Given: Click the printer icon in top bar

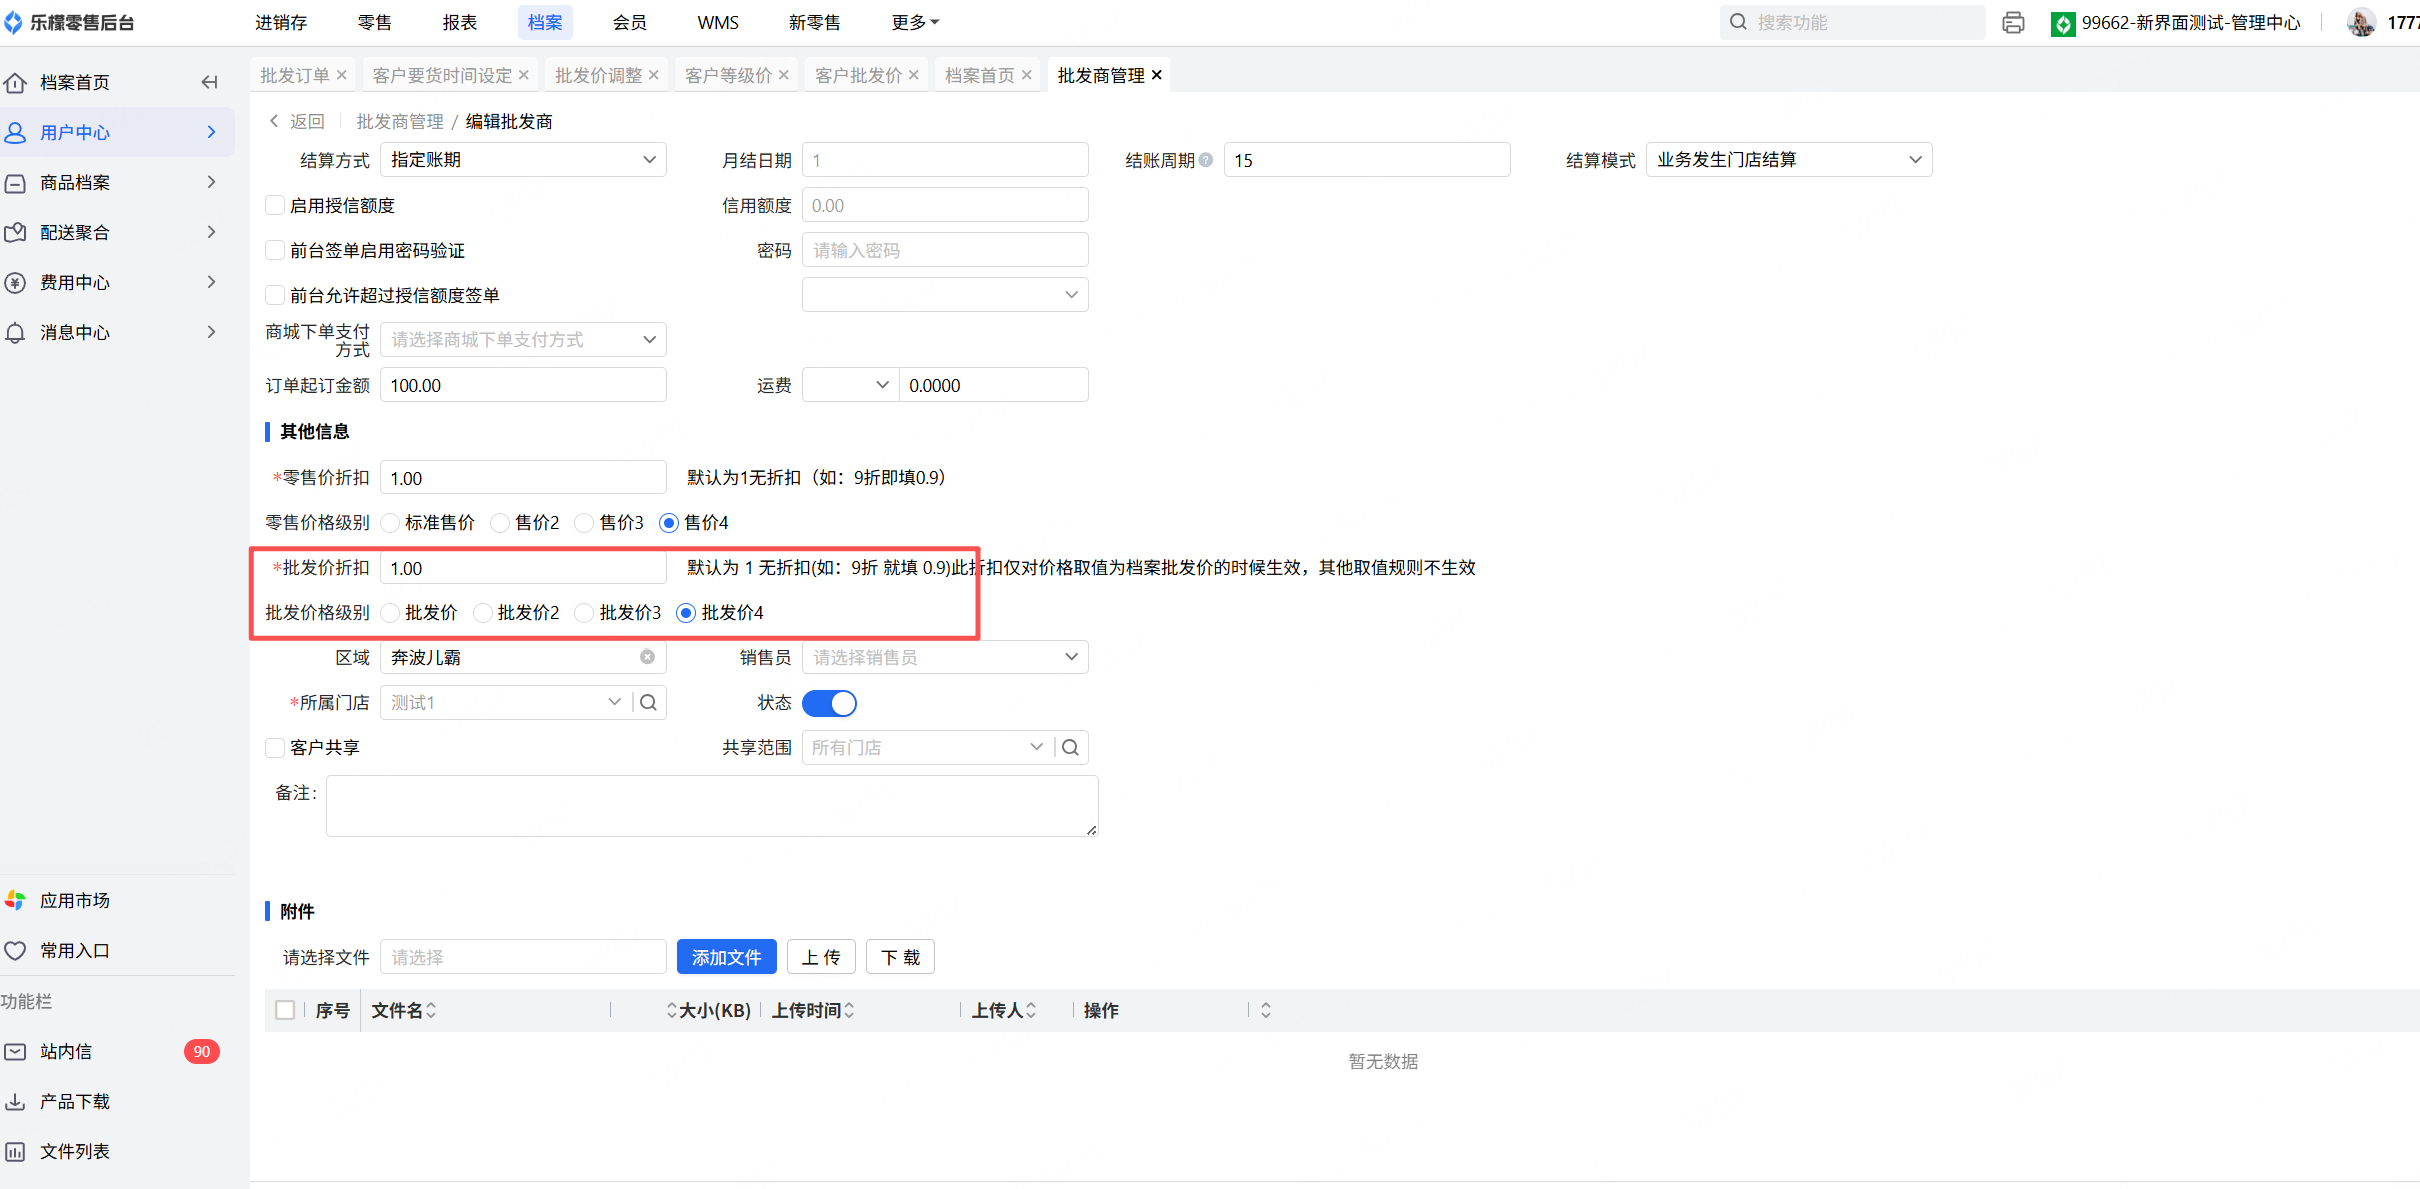Looking at the screenshot, I should [x=2013, y=22].
